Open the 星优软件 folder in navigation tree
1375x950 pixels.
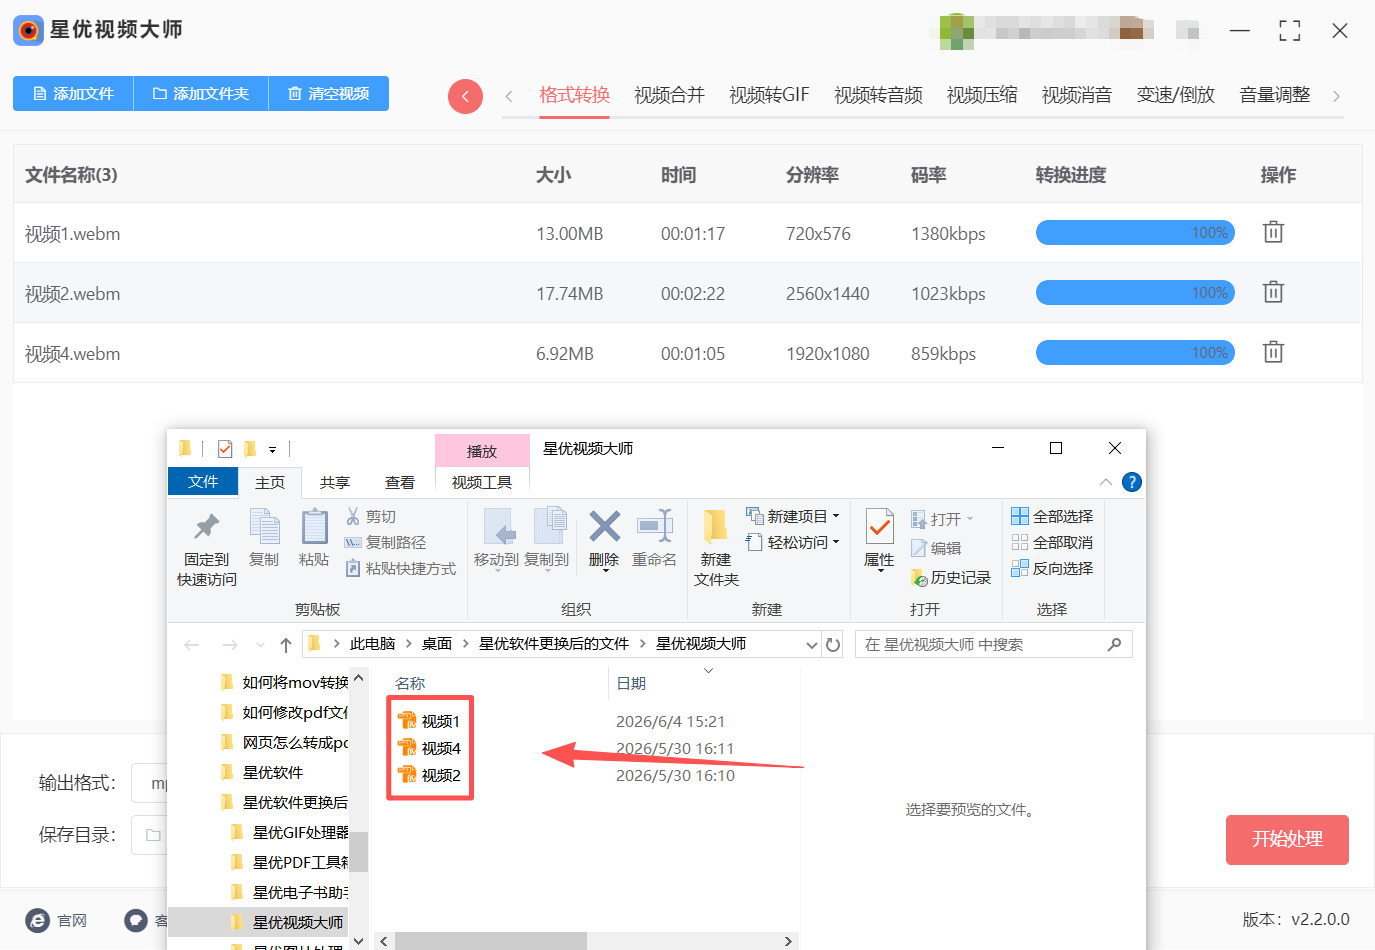[x=262, y=772]
